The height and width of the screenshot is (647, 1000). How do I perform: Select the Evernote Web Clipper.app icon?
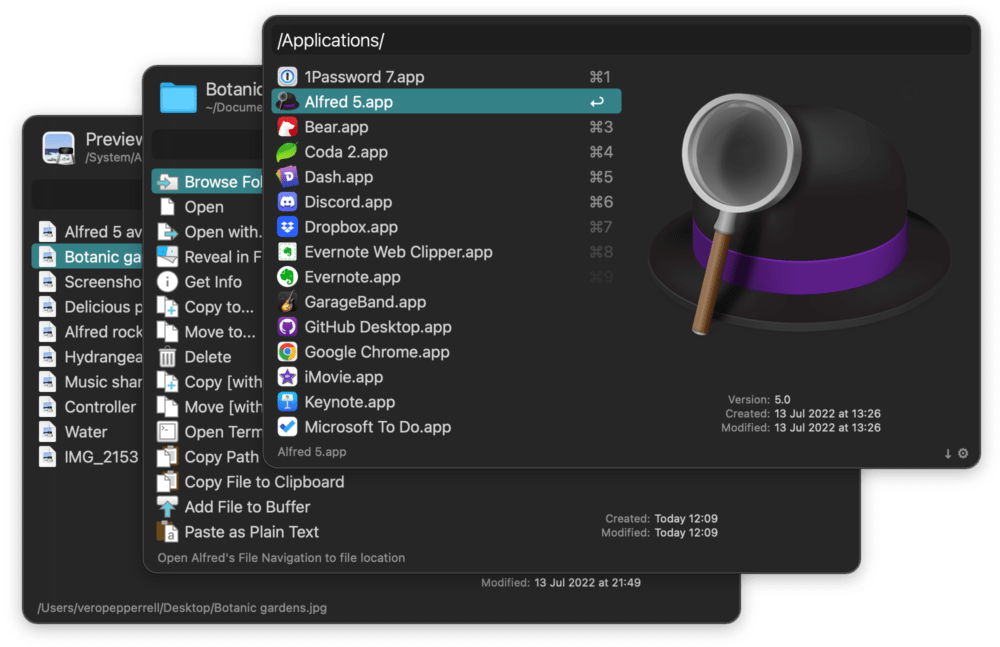pos(288,252)
